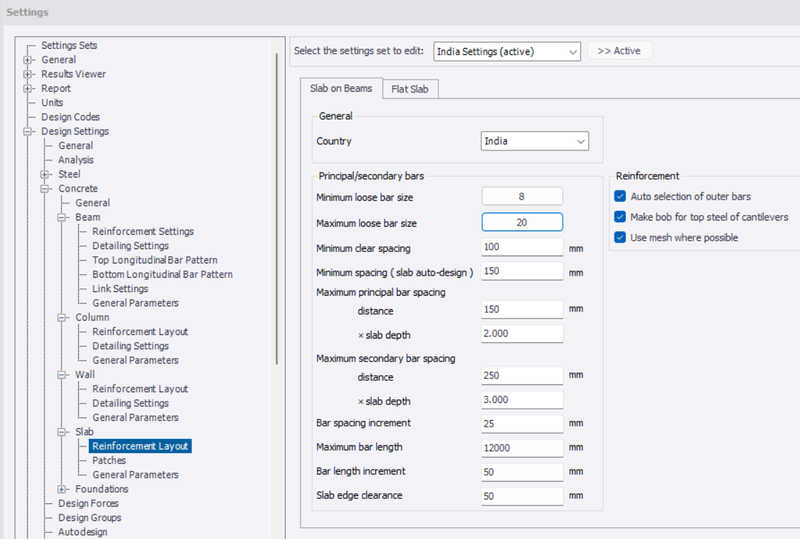This screenshot has height=539, width=800.
Task: Open Patches under Slab
Action: click(x=109, y=460)
